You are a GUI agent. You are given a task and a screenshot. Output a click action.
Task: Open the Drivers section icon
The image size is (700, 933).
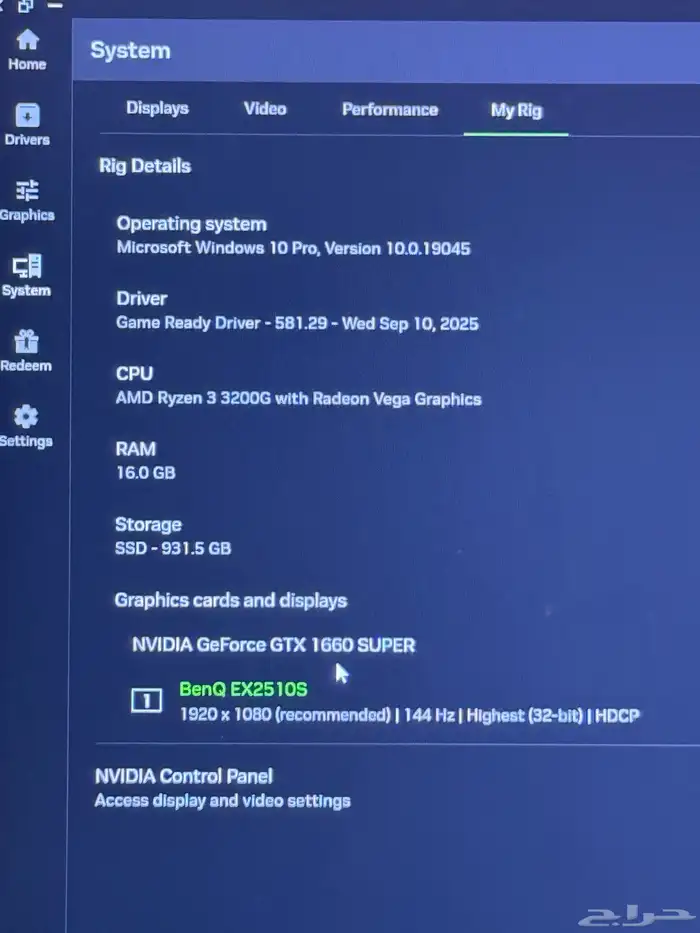[x=27, y=116]
